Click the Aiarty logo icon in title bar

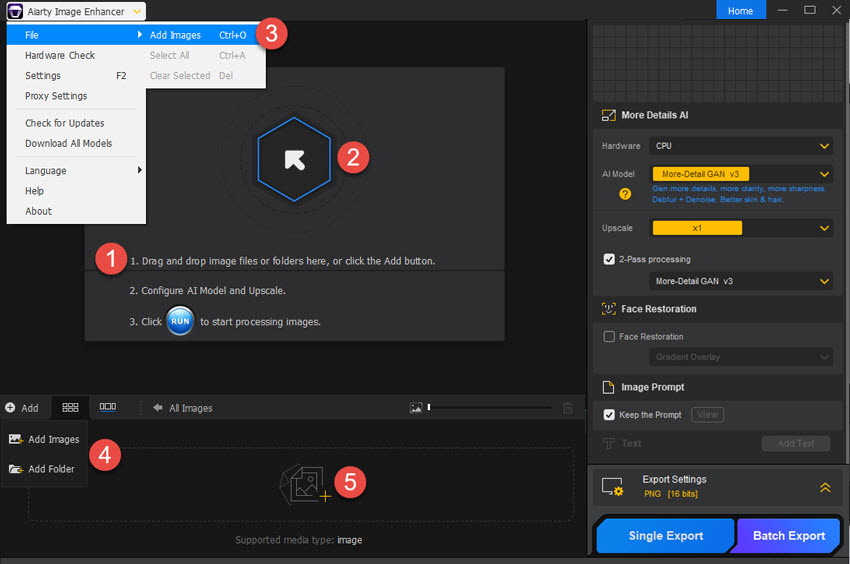click(15, 11)
